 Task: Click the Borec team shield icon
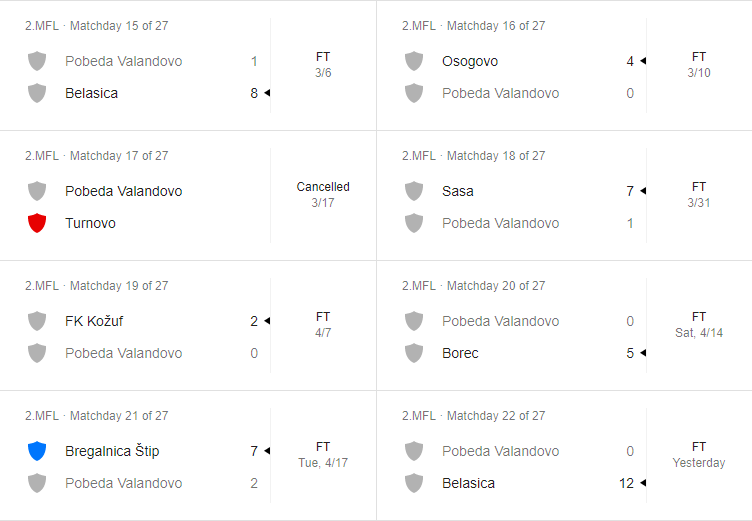click(x=414, y=353)
